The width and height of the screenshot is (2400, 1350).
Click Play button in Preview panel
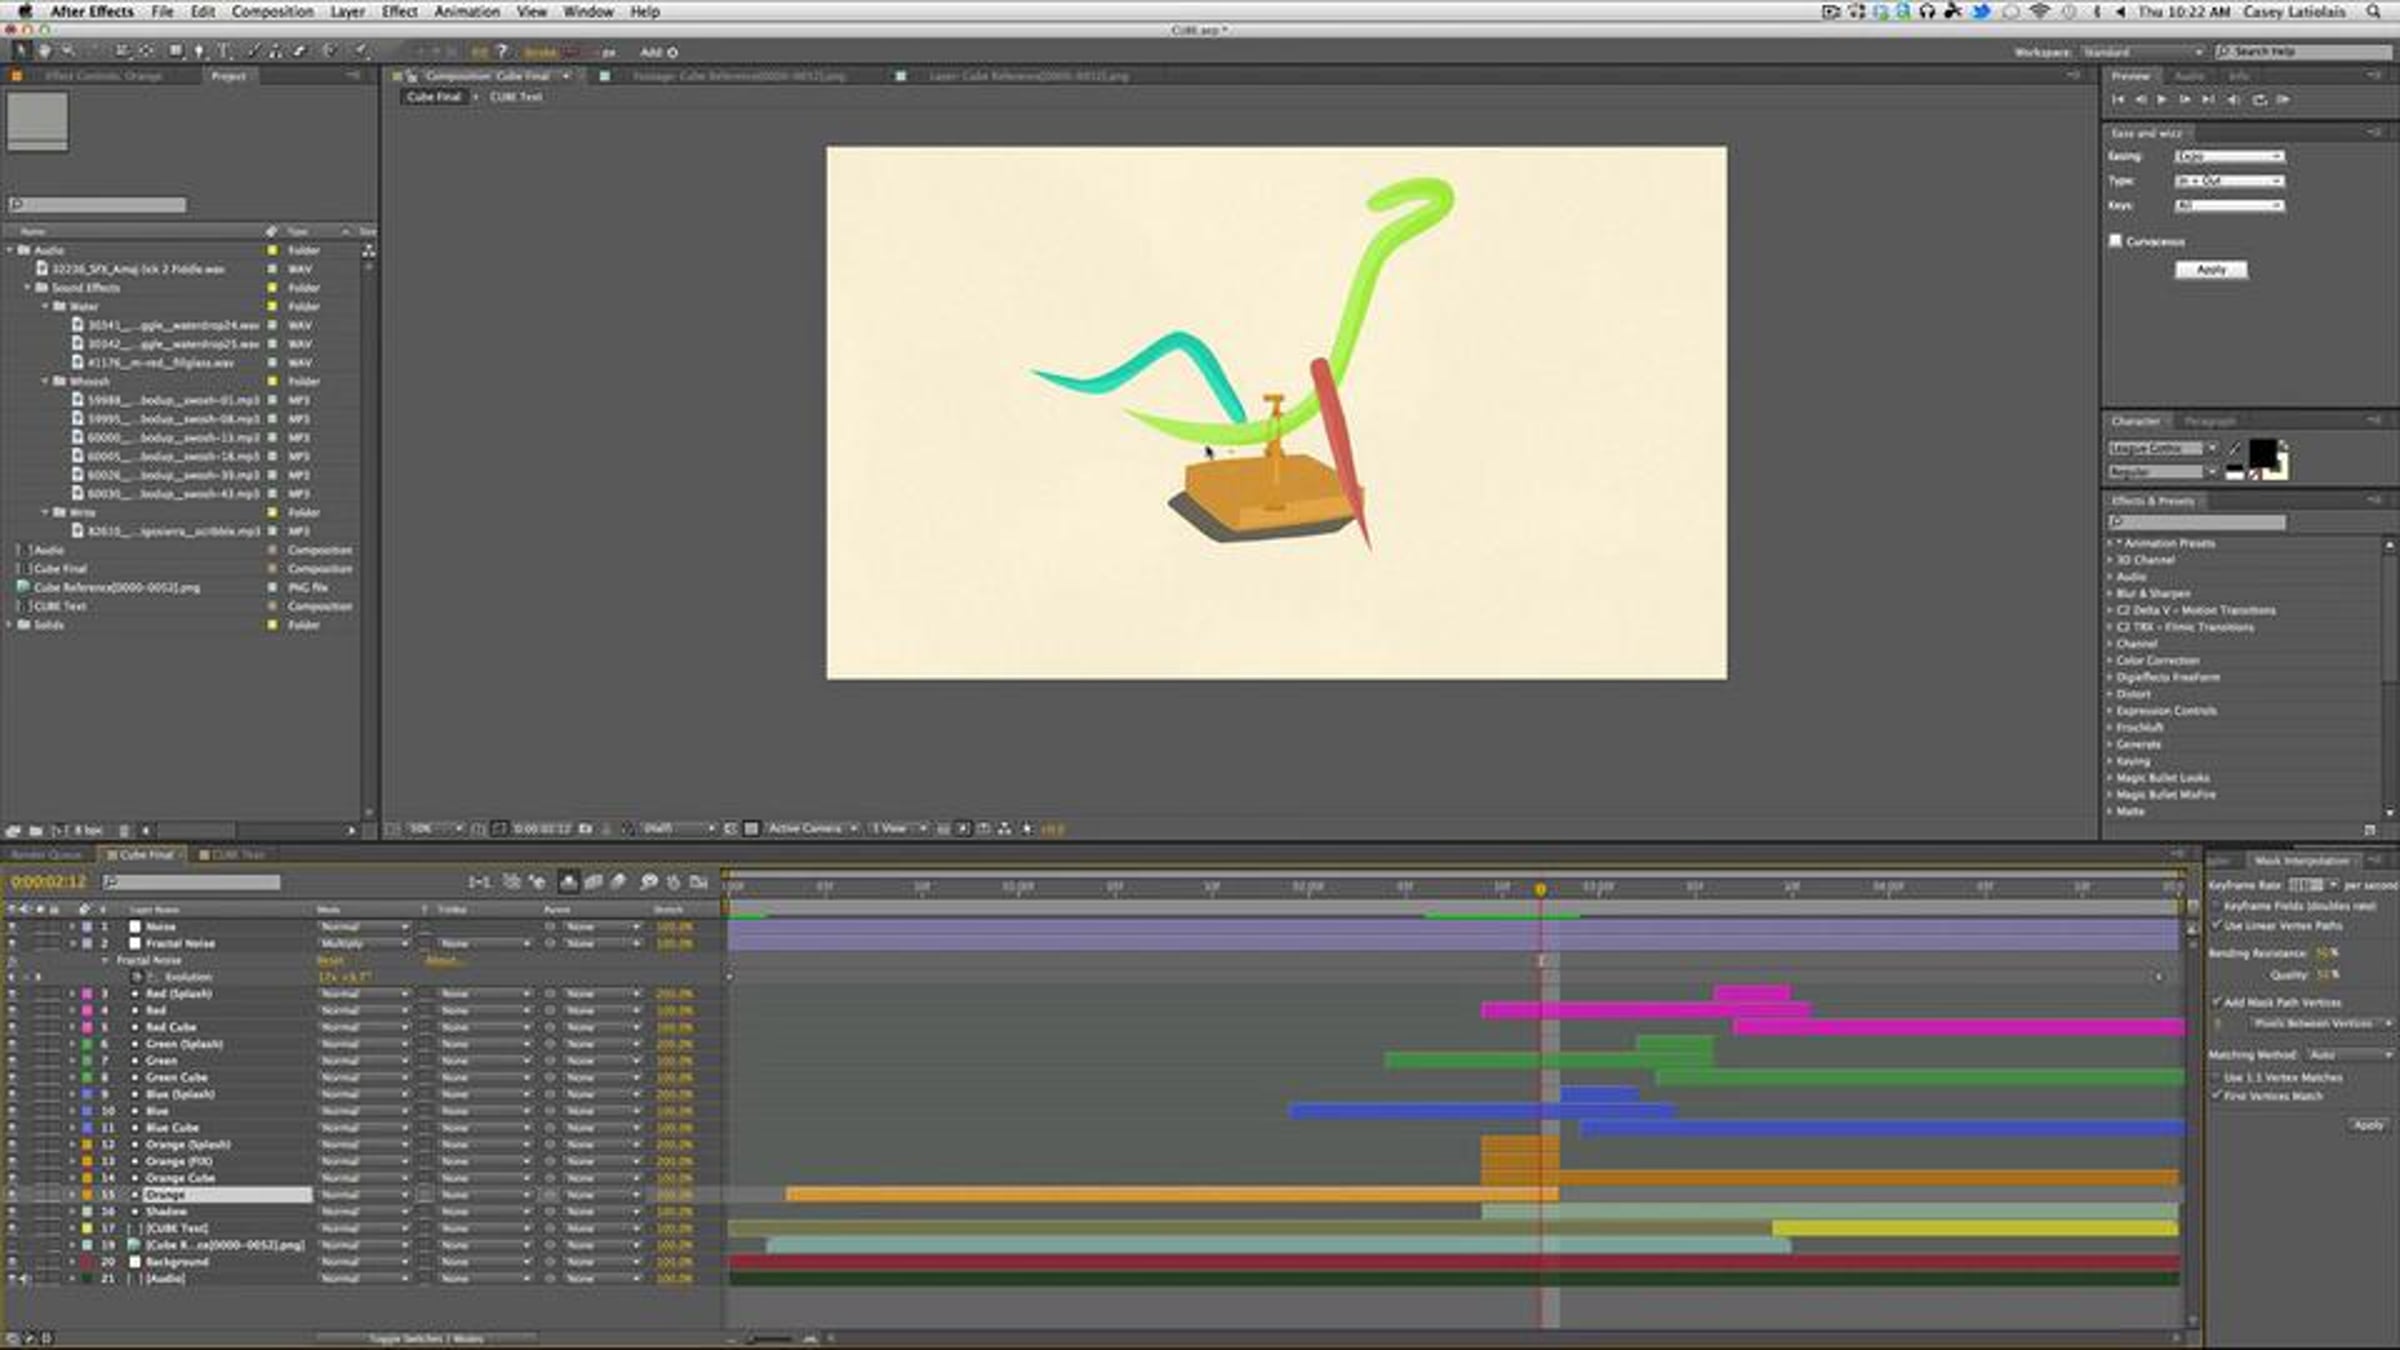point(2162,100)
